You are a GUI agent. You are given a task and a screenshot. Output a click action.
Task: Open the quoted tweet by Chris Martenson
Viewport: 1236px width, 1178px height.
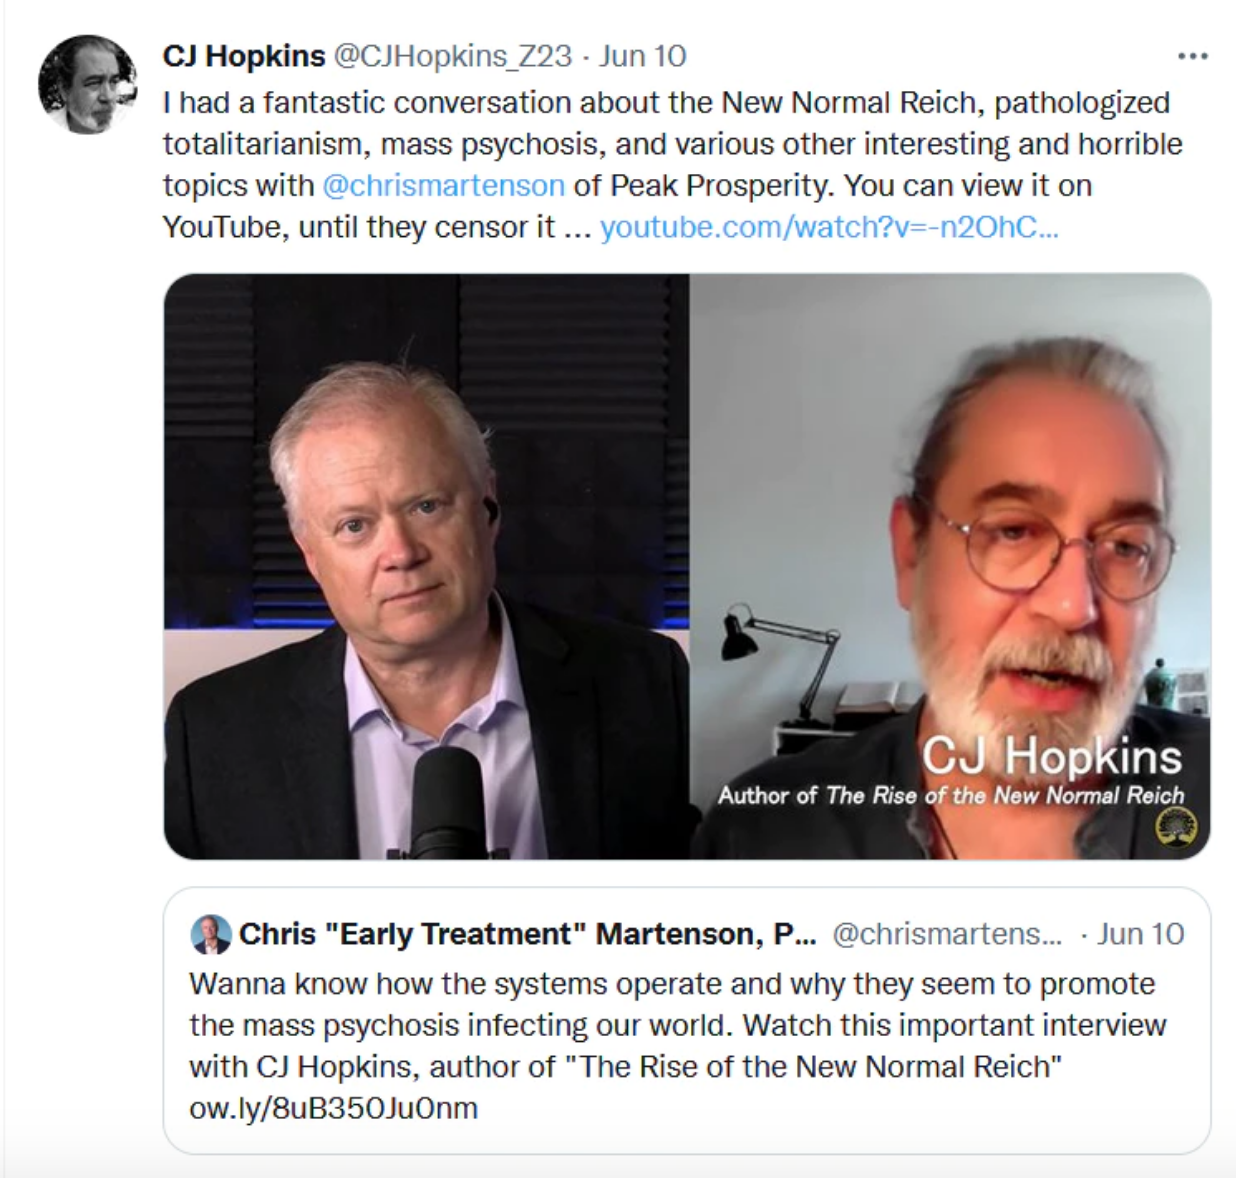pyautogui.click(x=687, y=1020)
